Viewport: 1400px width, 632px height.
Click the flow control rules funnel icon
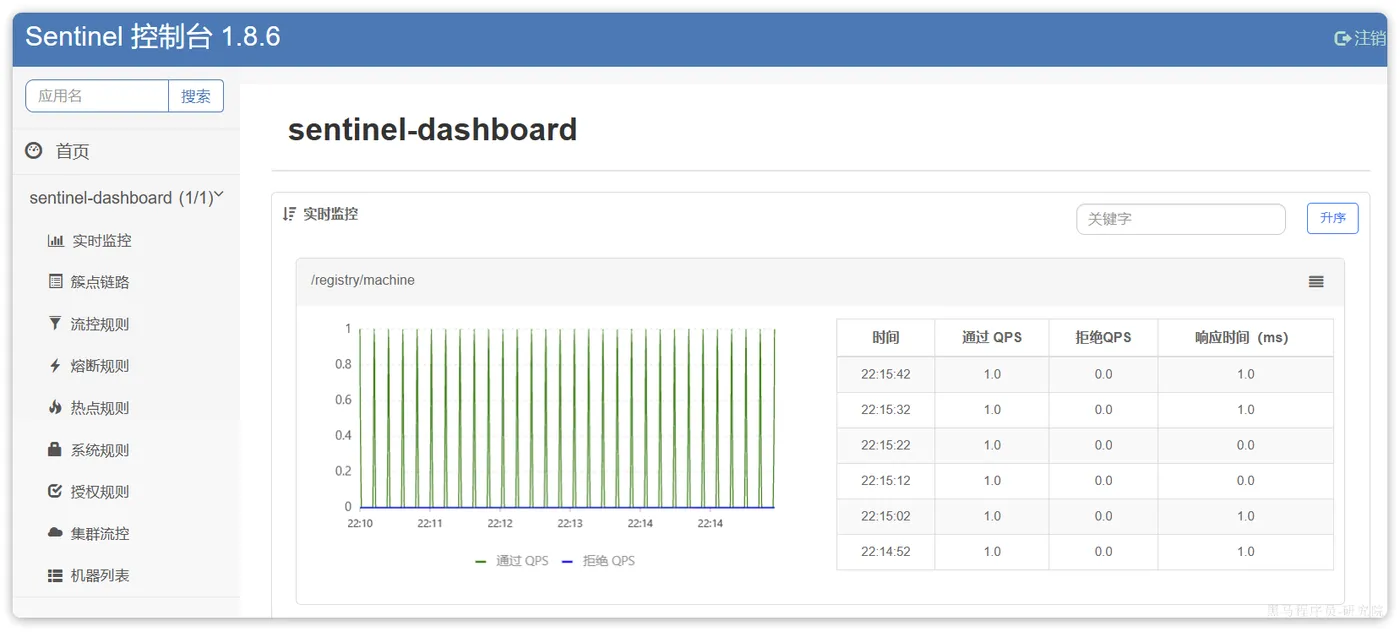click(x=55, y=324)
